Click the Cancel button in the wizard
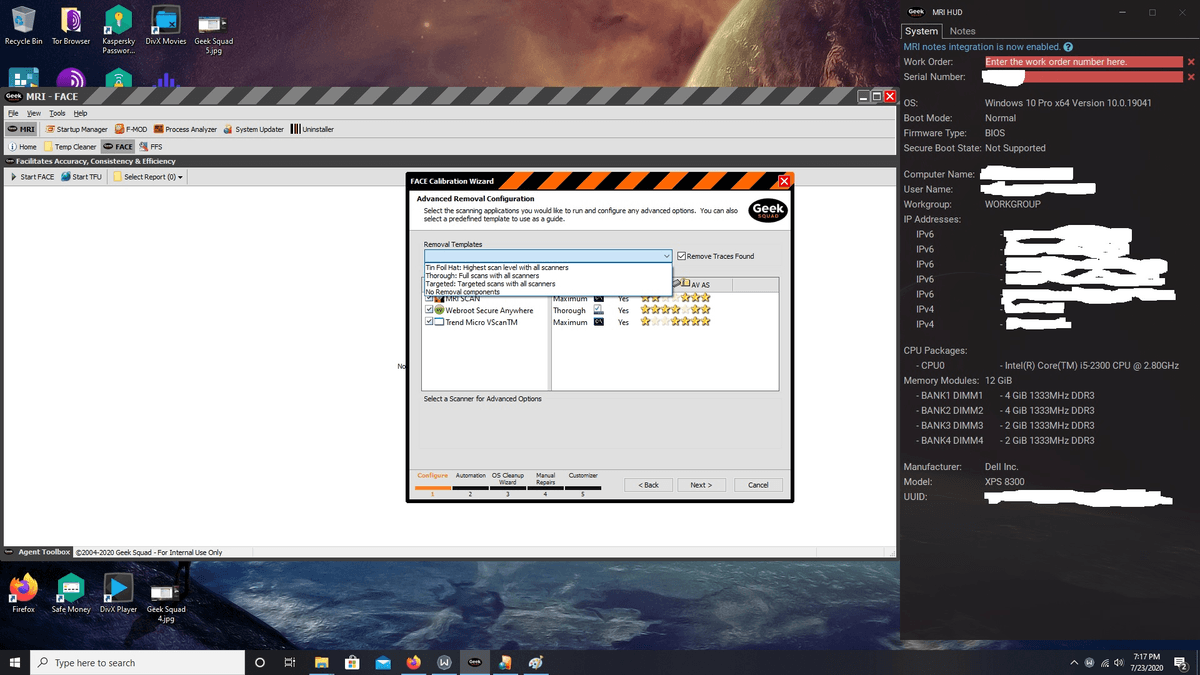 pos(758,485)
